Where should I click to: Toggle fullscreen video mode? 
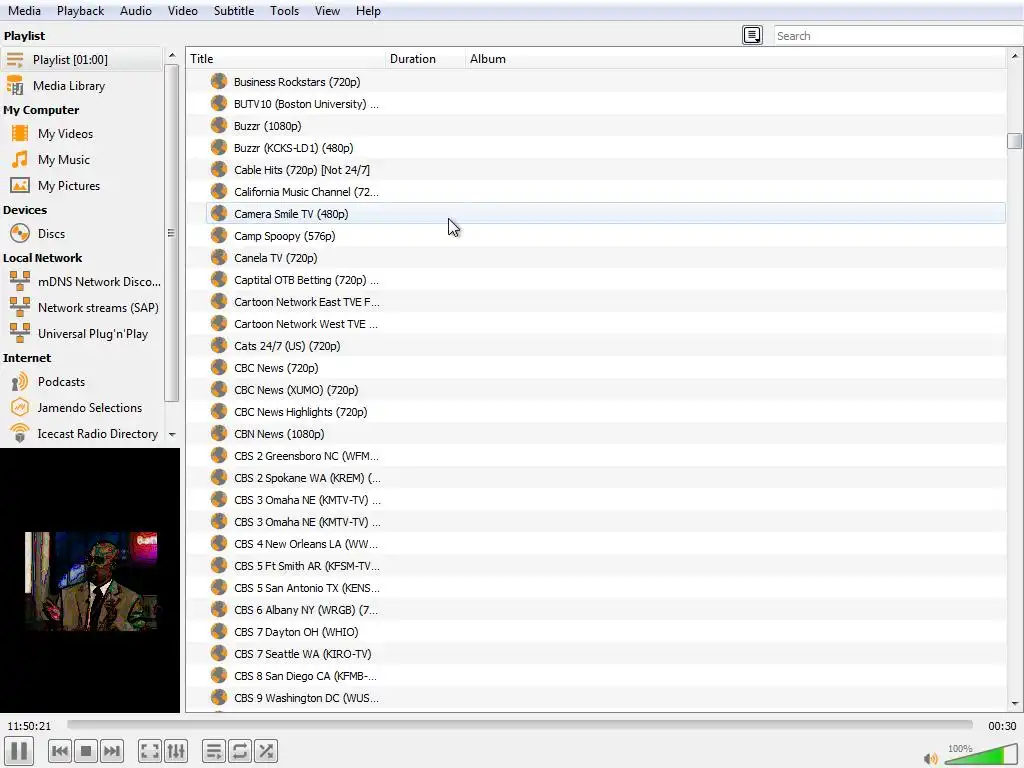coord(150,751)
